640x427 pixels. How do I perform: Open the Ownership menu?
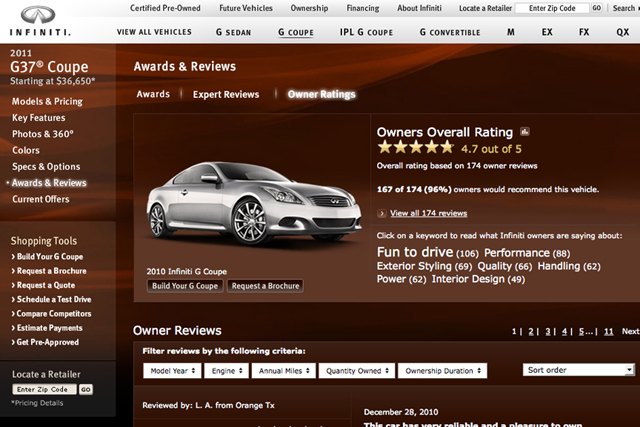[309, 8]
